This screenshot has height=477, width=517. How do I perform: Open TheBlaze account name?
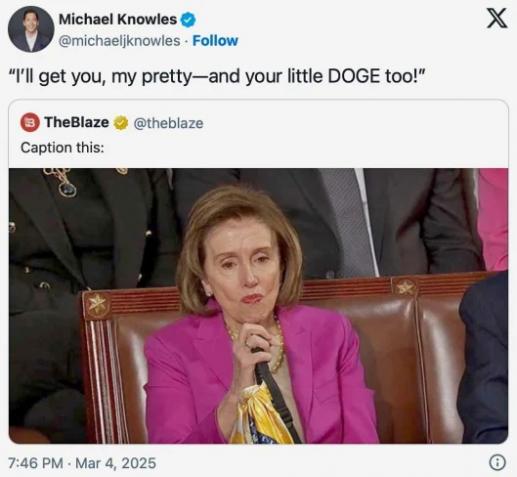(77, 122)
